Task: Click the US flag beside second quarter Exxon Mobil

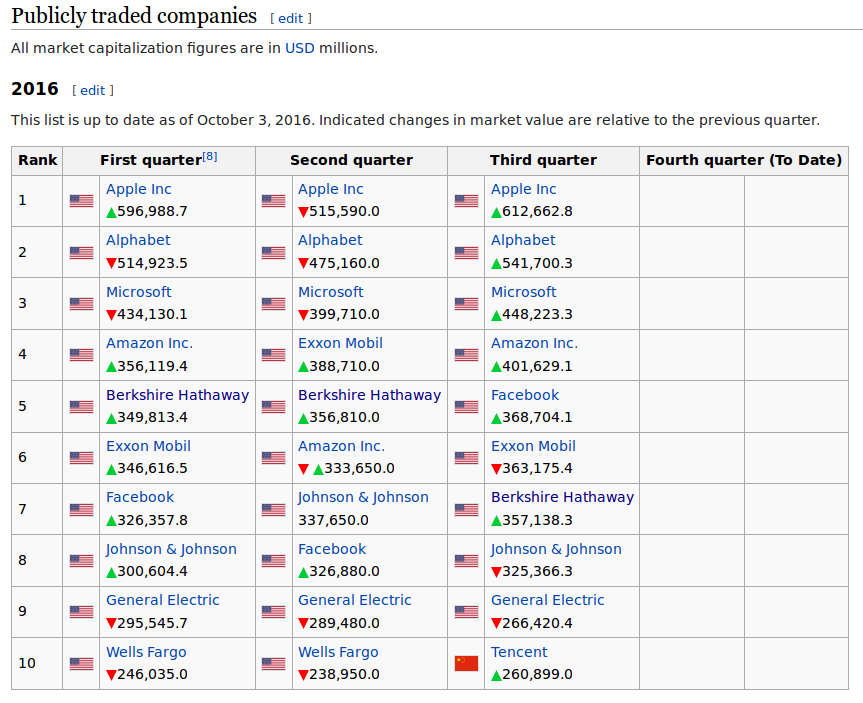Action: (274, 355)
